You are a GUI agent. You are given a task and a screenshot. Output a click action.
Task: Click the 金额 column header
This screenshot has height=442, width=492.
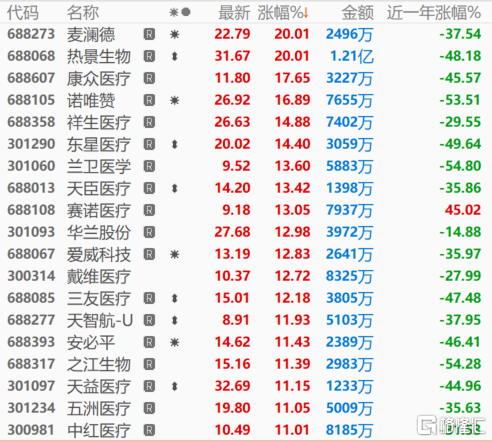point(358,13)
